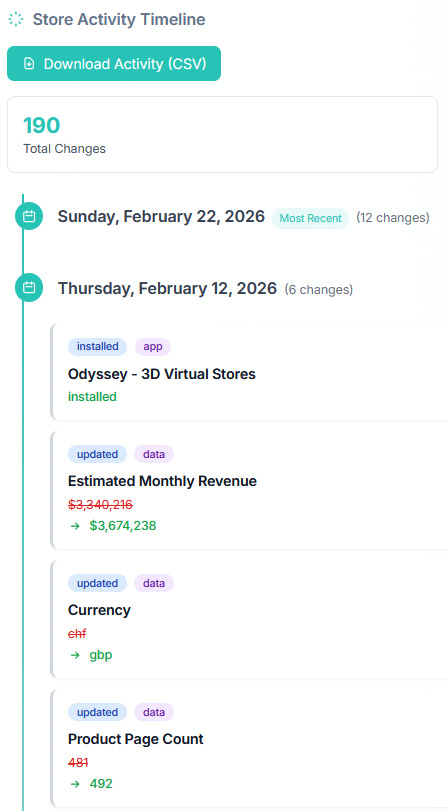Click the 190 Total Changes card
Image resolution: width=448 pixels, height=811 pixels.
[222, 134]
